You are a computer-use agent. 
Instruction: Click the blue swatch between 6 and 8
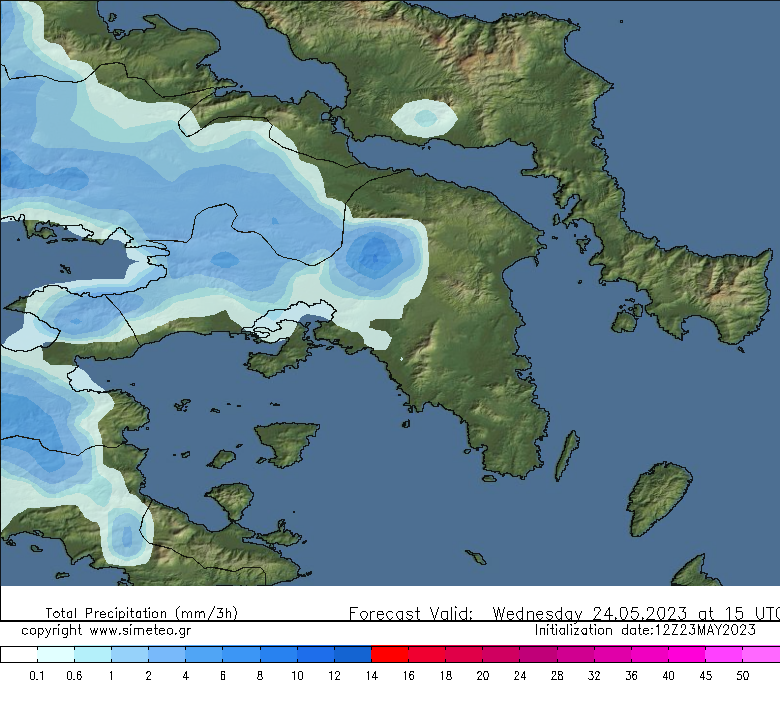click(241, 655)
